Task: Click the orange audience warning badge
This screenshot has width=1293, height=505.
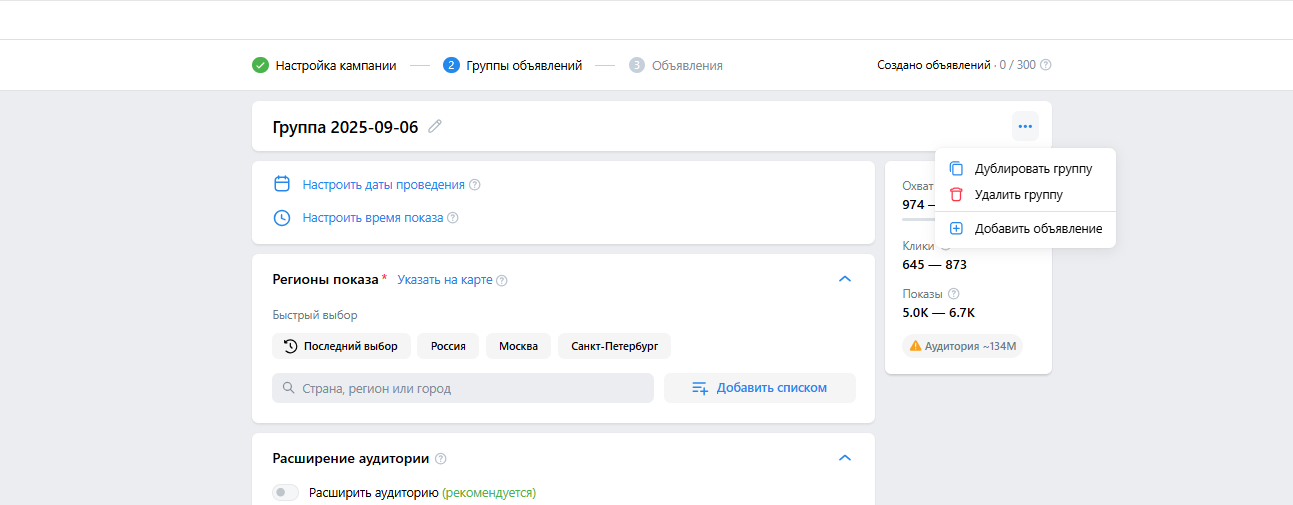Action: 962,346
